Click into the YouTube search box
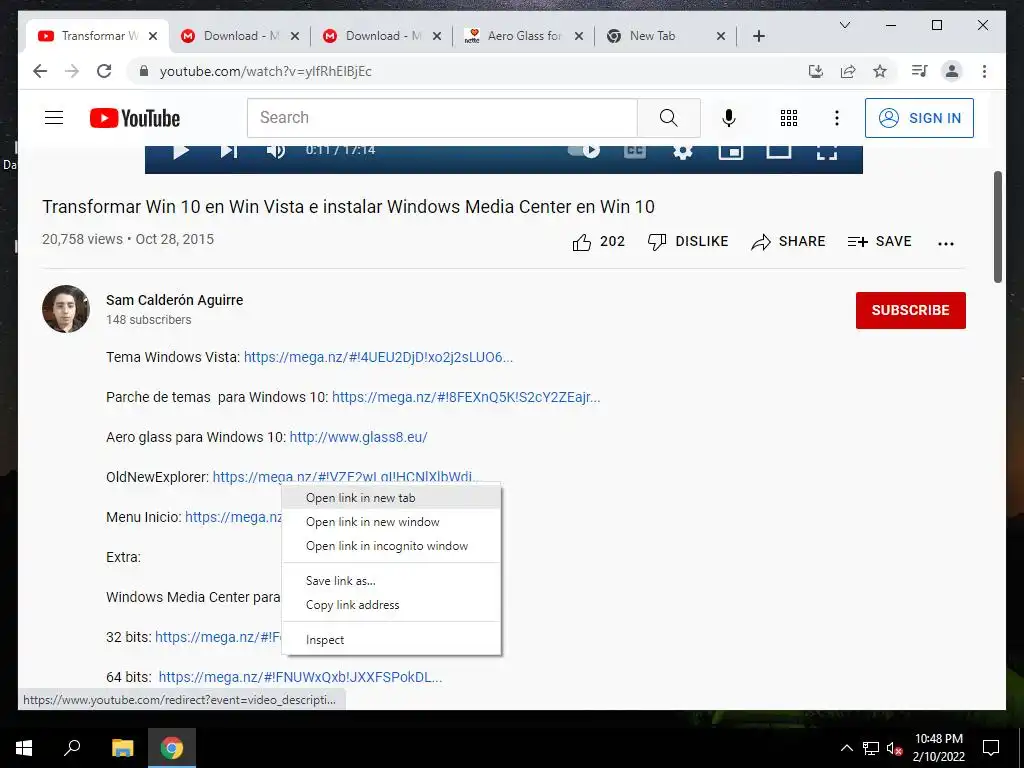The height and width of the screenshot is (768, 1024). click(442, 118)
